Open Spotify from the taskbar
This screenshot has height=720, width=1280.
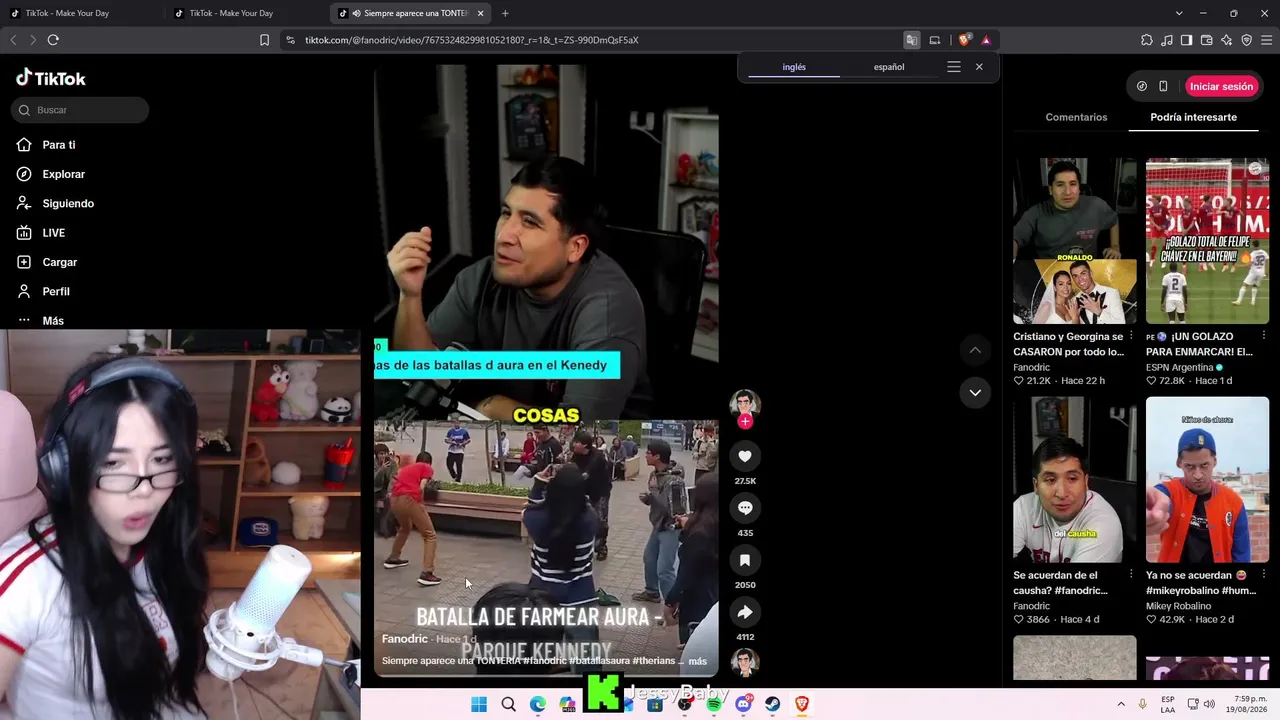[714, 704]
